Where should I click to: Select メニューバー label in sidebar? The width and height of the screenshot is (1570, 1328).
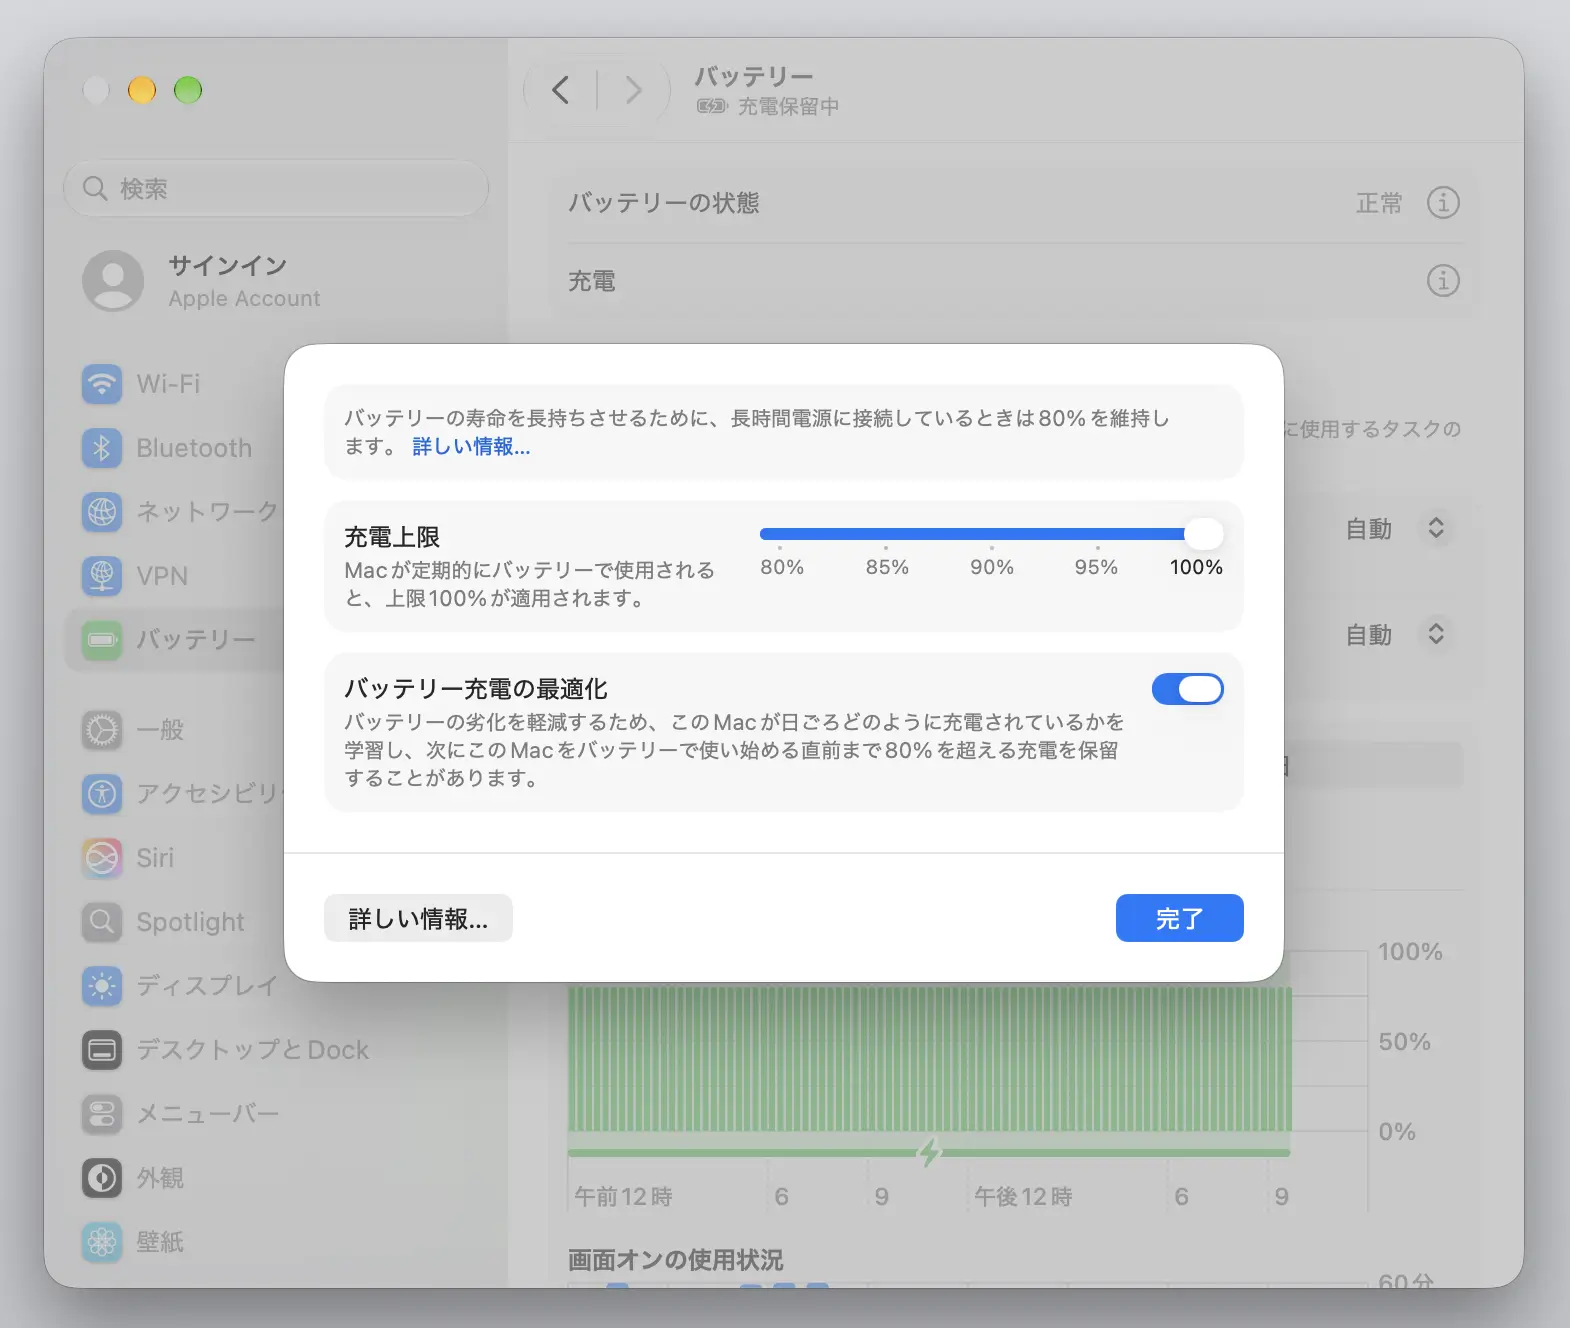[208, 1114]
